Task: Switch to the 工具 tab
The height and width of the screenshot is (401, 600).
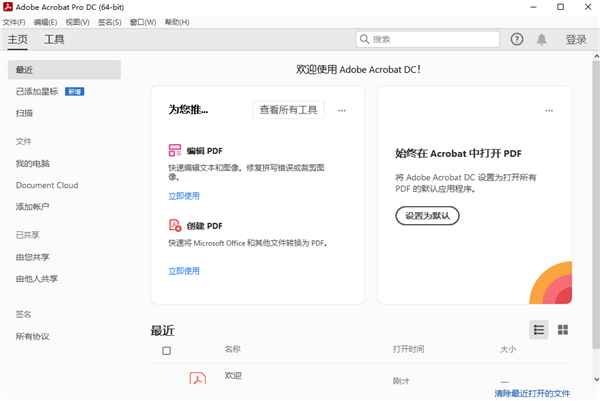Action: click(x=54, y=39)
